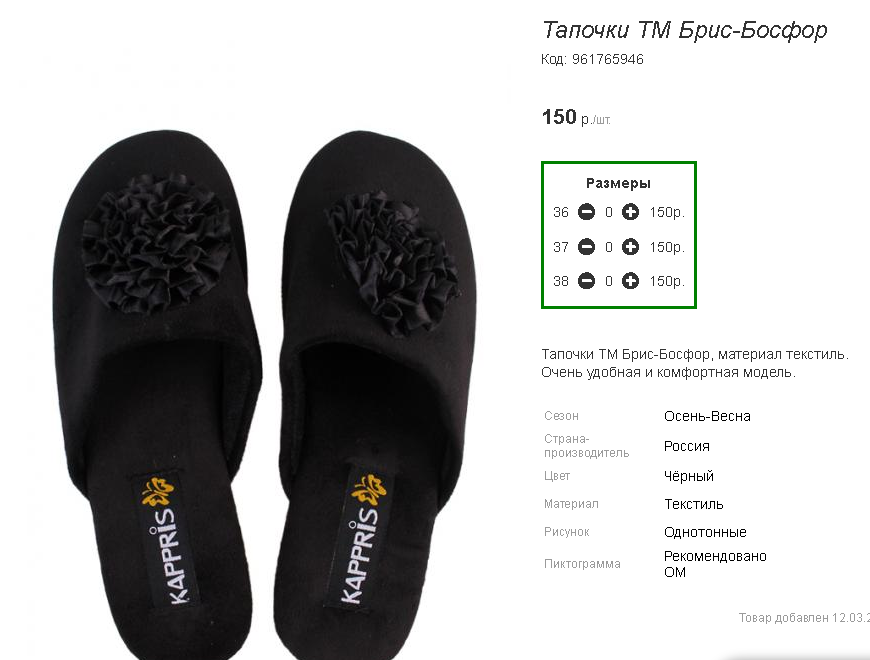
Task: Click the size 36 quantity value
Action: click(609, 212)
